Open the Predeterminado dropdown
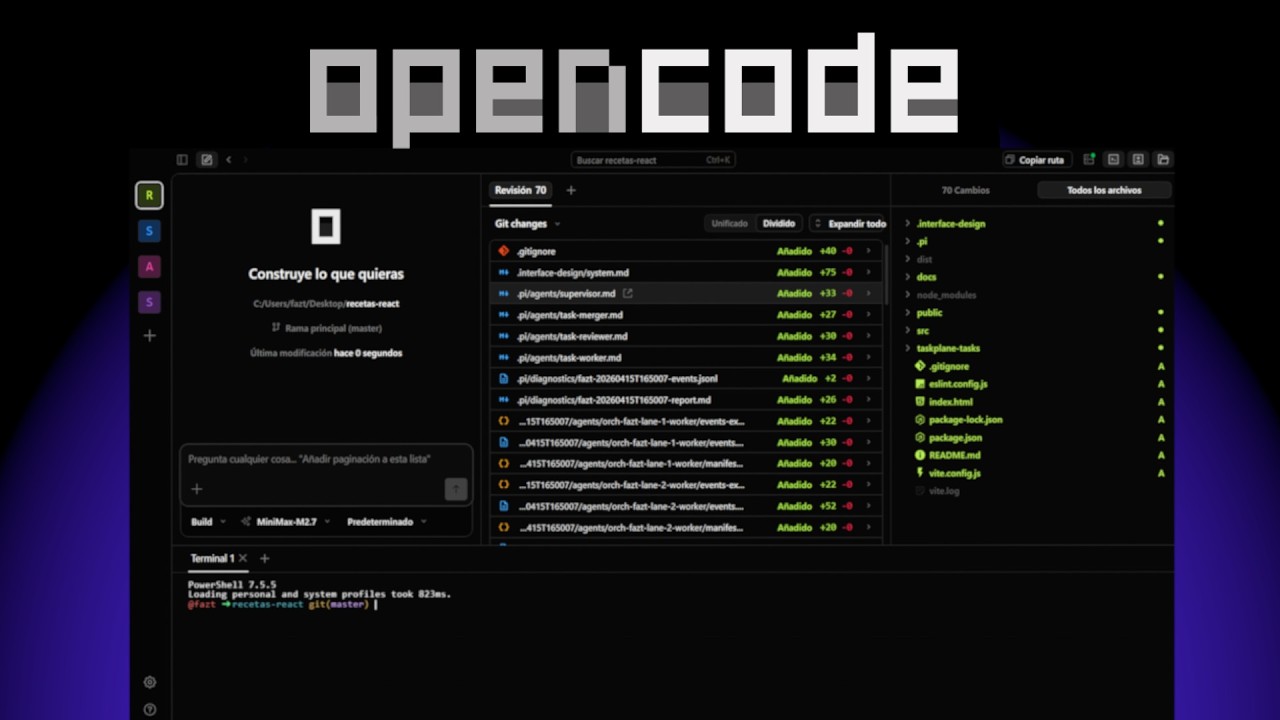The image size is (1280, 720). 387,521
